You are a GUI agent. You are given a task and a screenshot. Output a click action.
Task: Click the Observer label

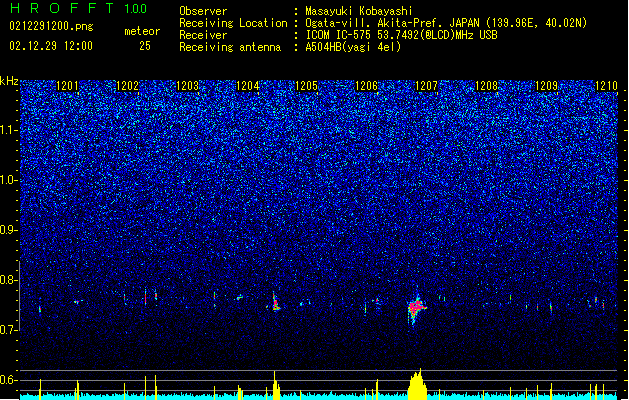[x=203, y=11]
